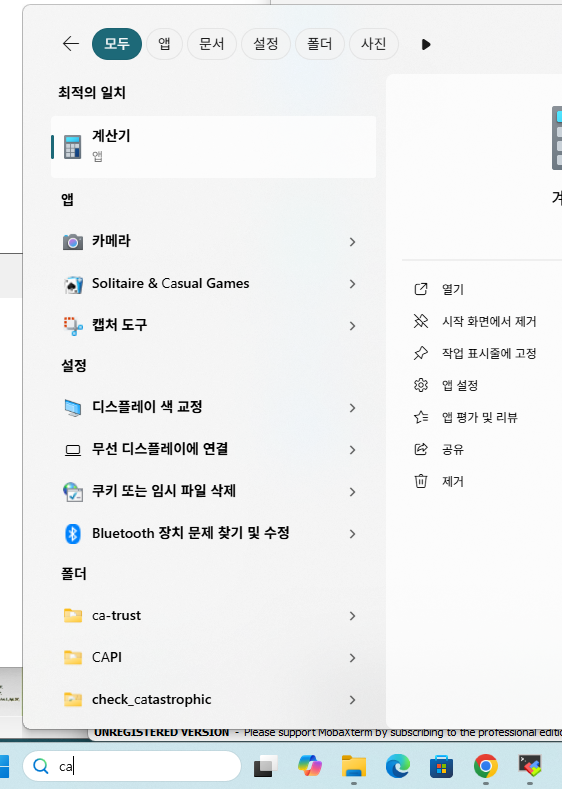
Task: Open Task View from the taskbar
Action: pos(265,766)
